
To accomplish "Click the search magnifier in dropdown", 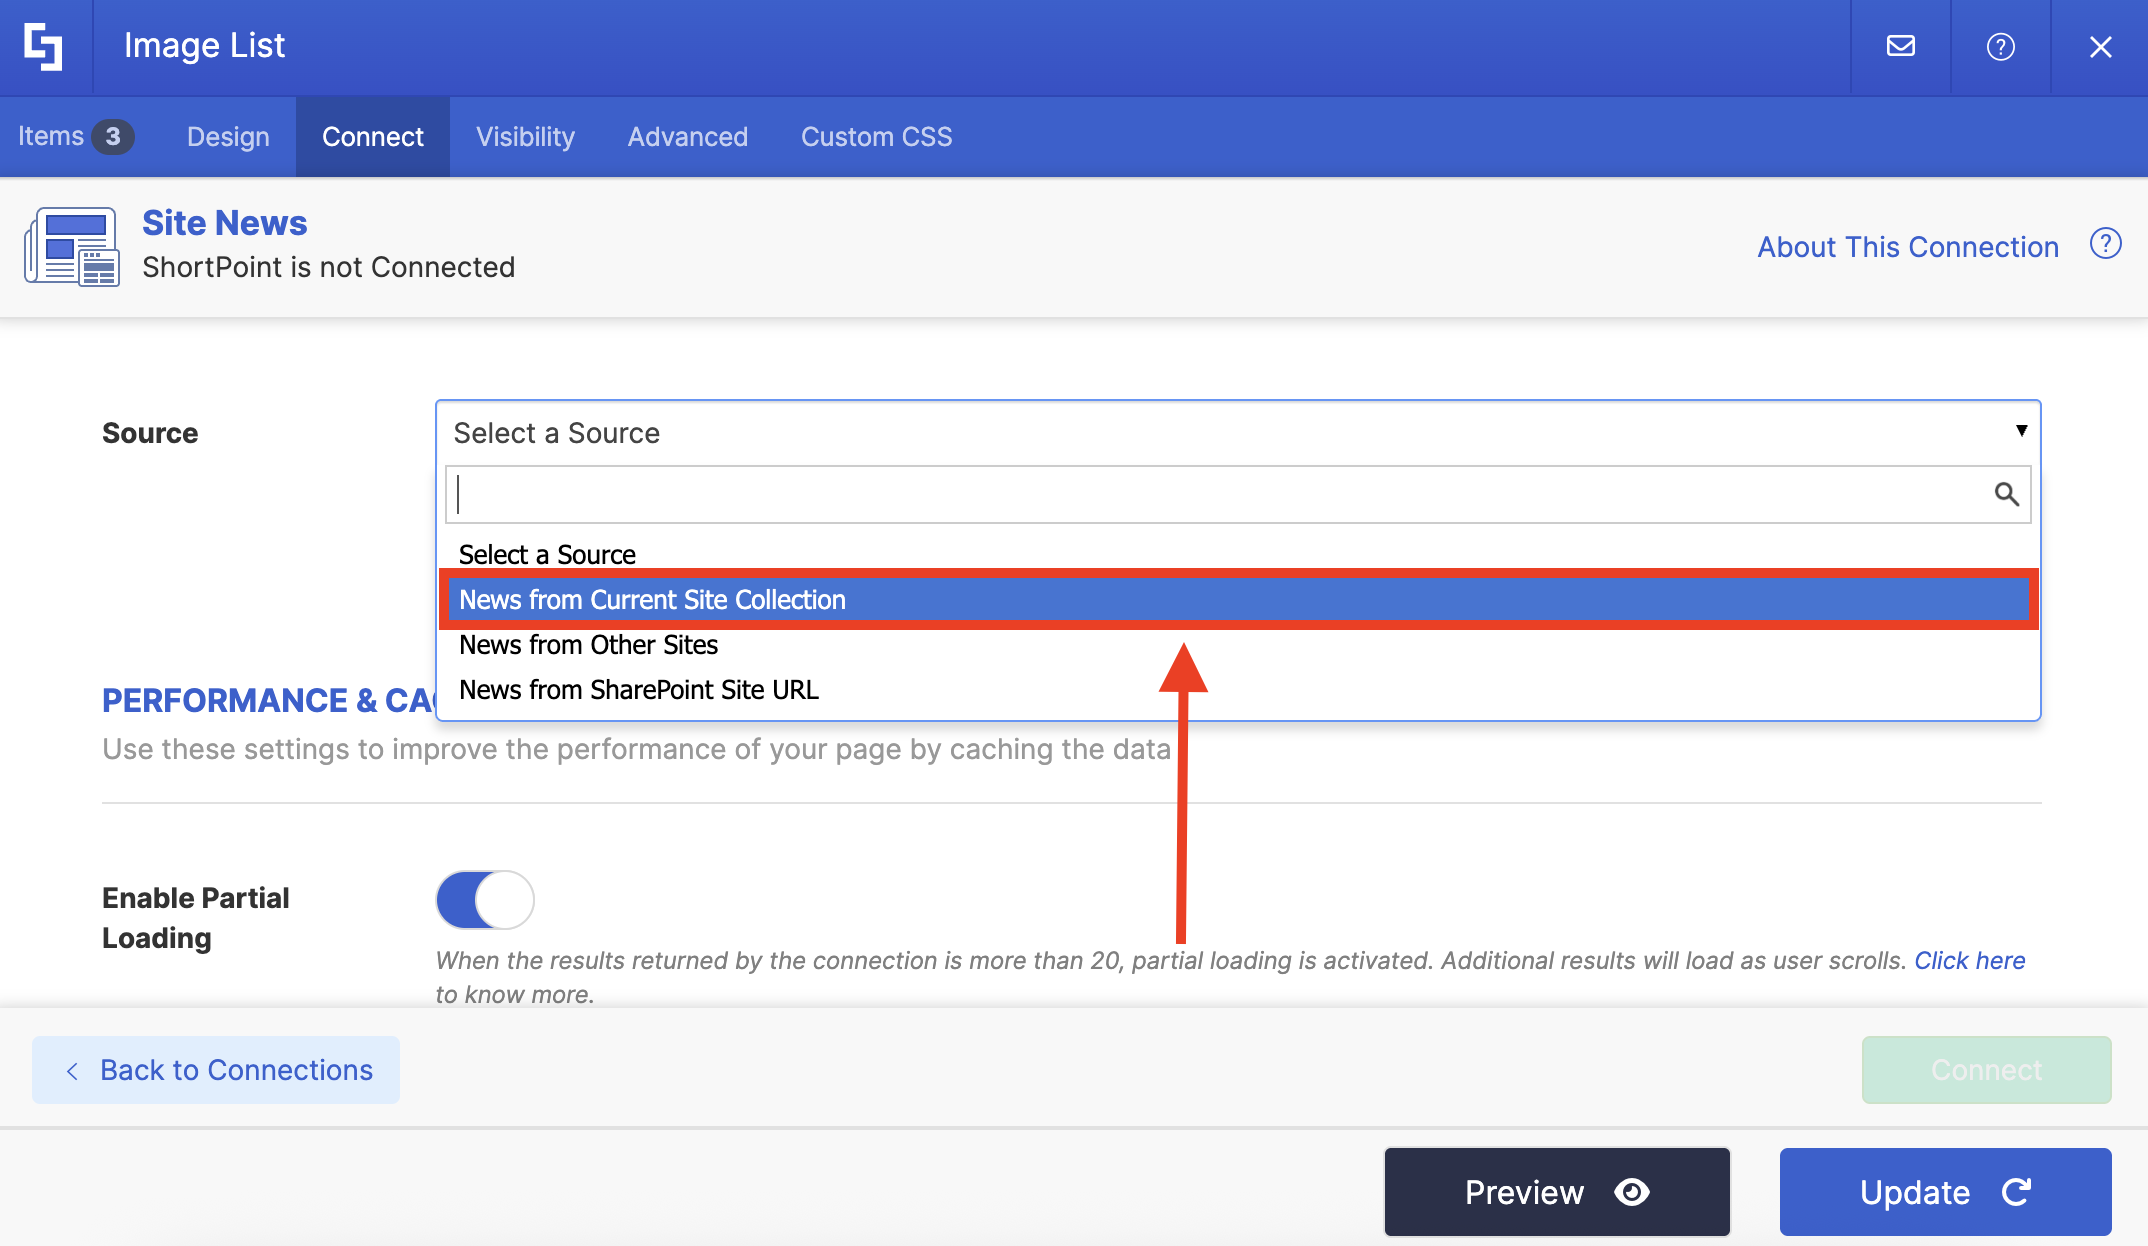I will click(2006, 494).
